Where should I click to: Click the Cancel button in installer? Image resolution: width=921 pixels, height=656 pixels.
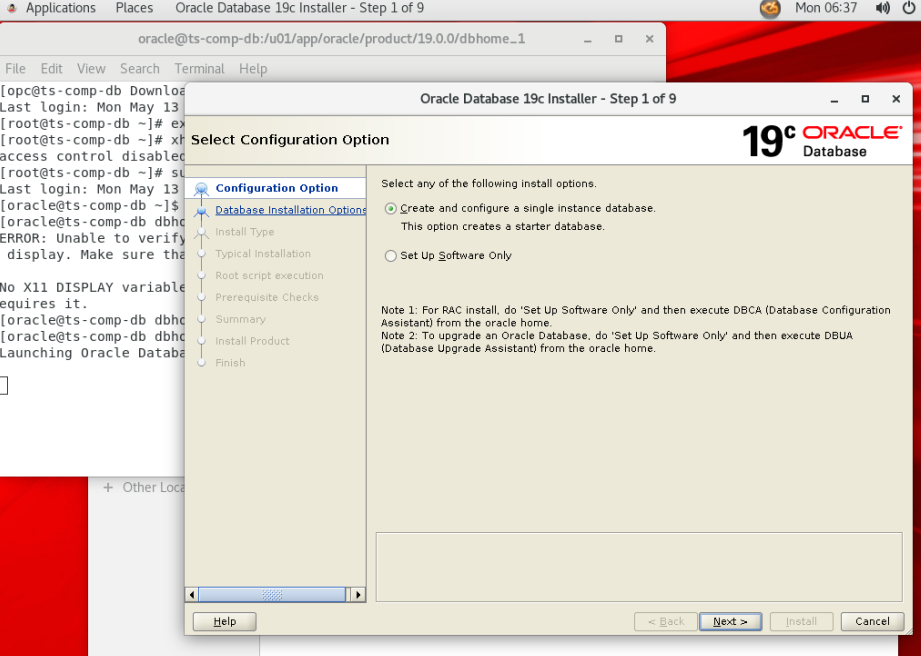point(872,621)
